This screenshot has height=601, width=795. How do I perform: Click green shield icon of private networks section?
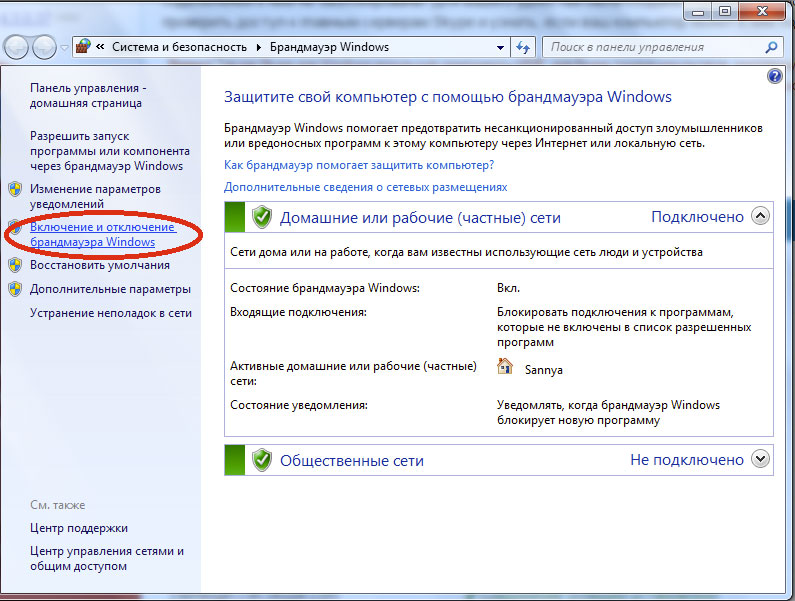coord(262,217)
